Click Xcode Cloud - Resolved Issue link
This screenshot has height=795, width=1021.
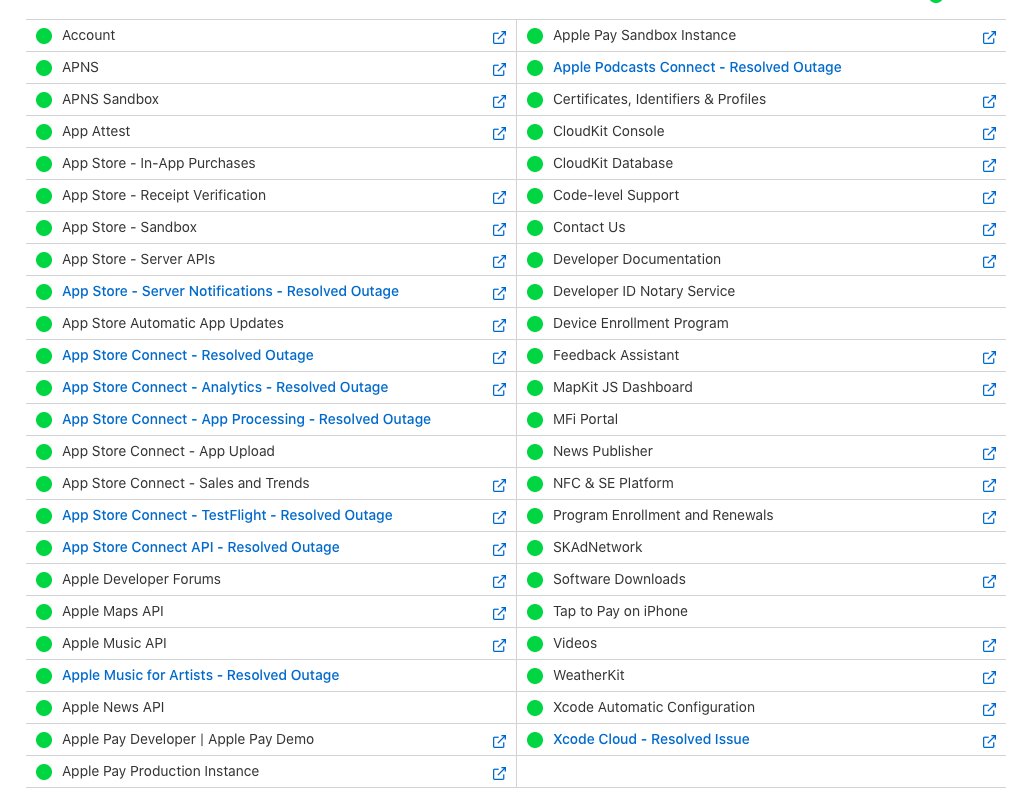[651, 739]
